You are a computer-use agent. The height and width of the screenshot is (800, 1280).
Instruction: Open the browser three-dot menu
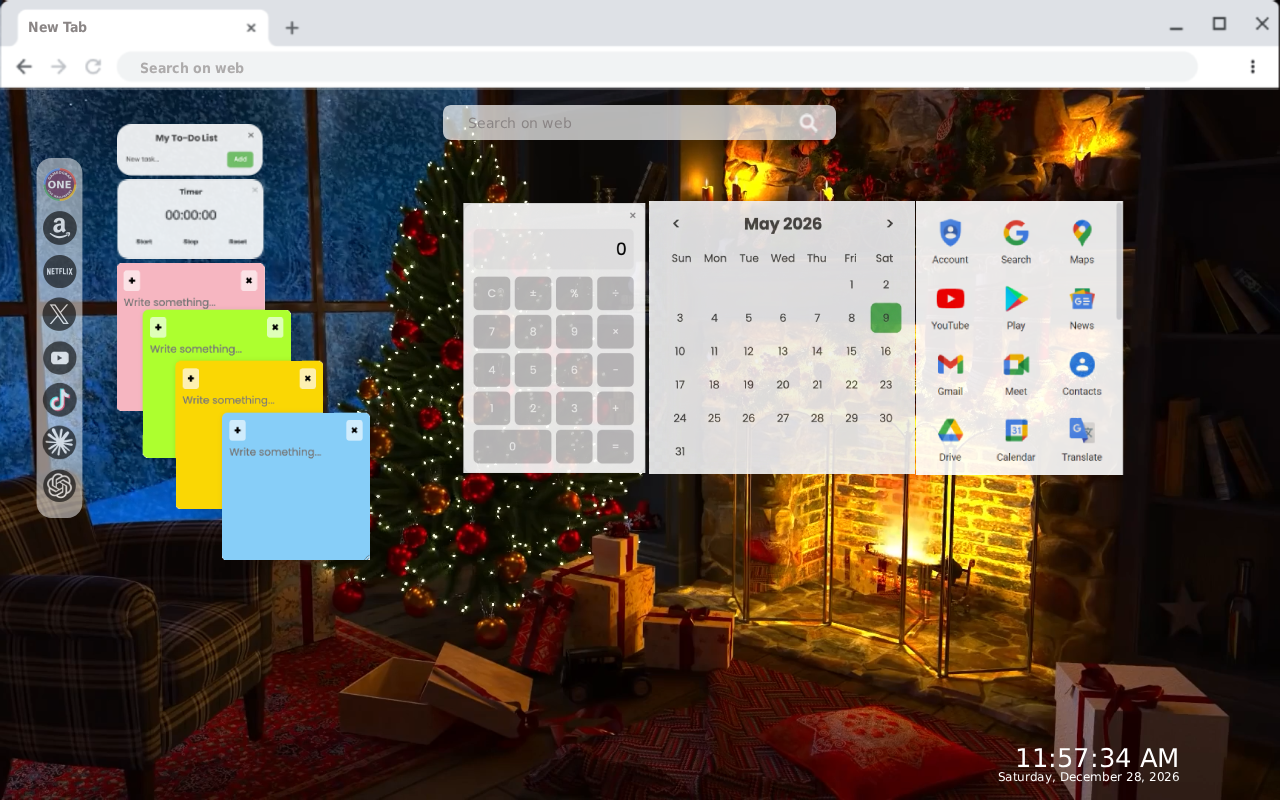1253,67
